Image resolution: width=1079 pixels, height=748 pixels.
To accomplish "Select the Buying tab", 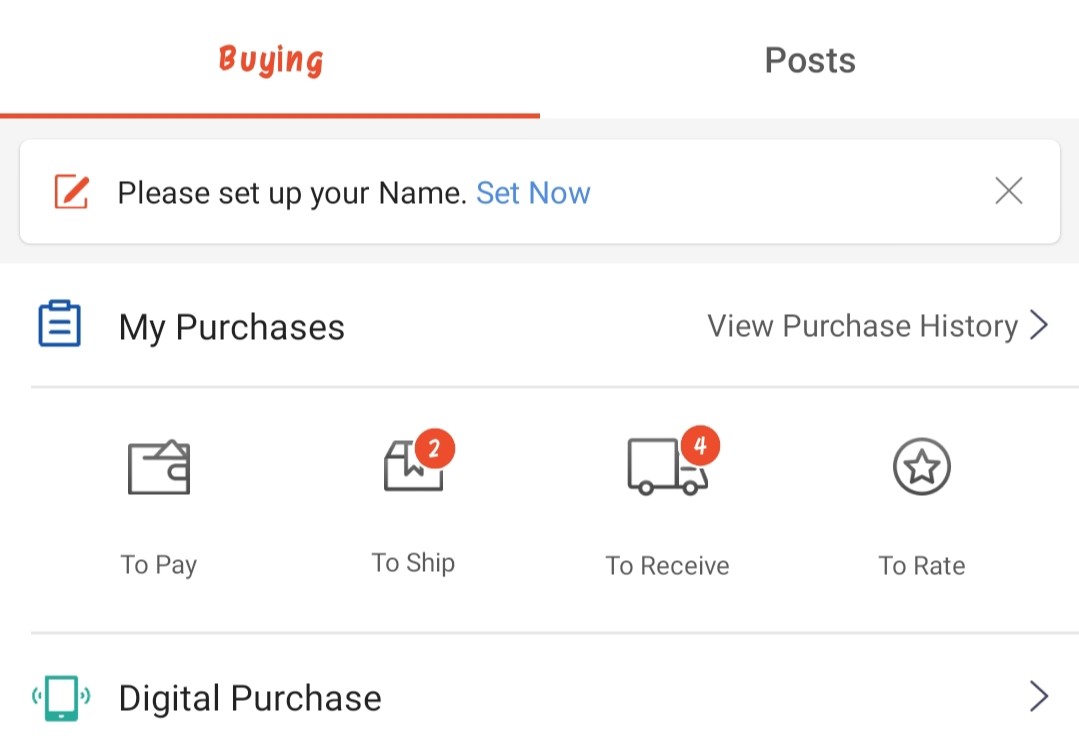I will 270,60.
